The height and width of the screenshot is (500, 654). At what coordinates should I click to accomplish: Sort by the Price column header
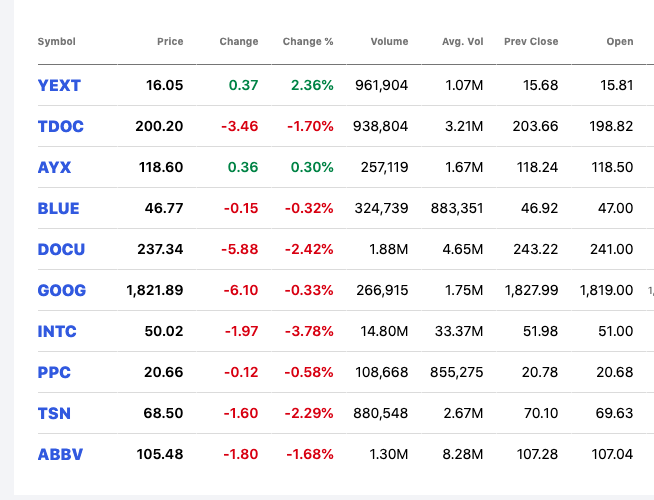click(170, 42)
